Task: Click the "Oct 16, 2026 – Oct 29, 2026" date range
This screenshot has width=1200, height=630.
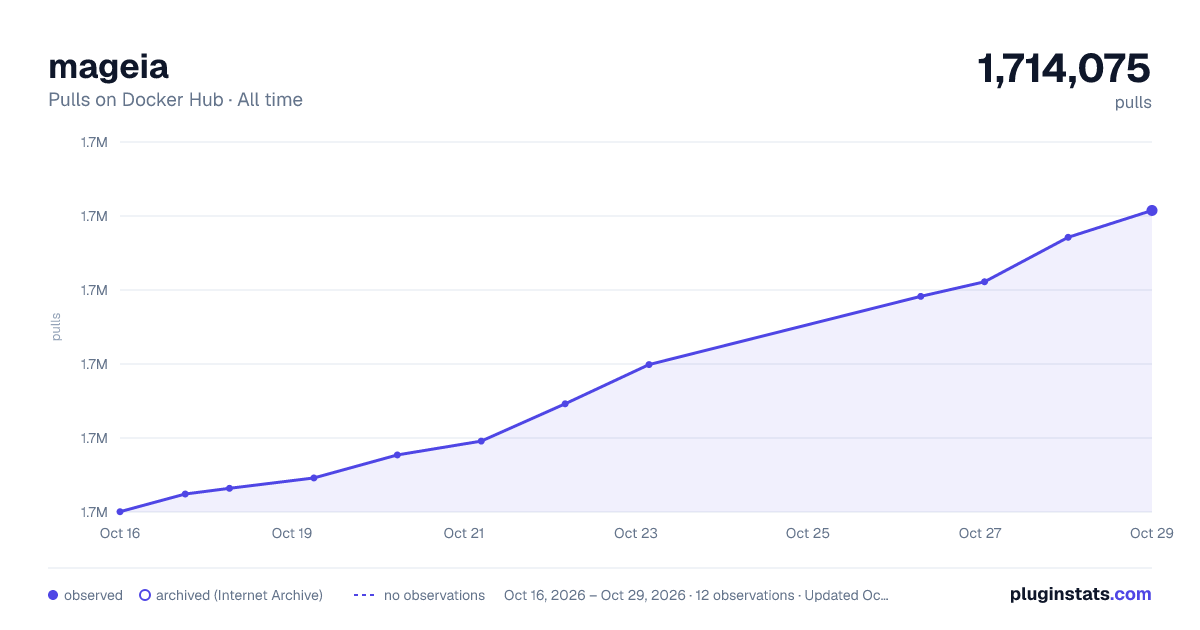Action: [595, 595]
